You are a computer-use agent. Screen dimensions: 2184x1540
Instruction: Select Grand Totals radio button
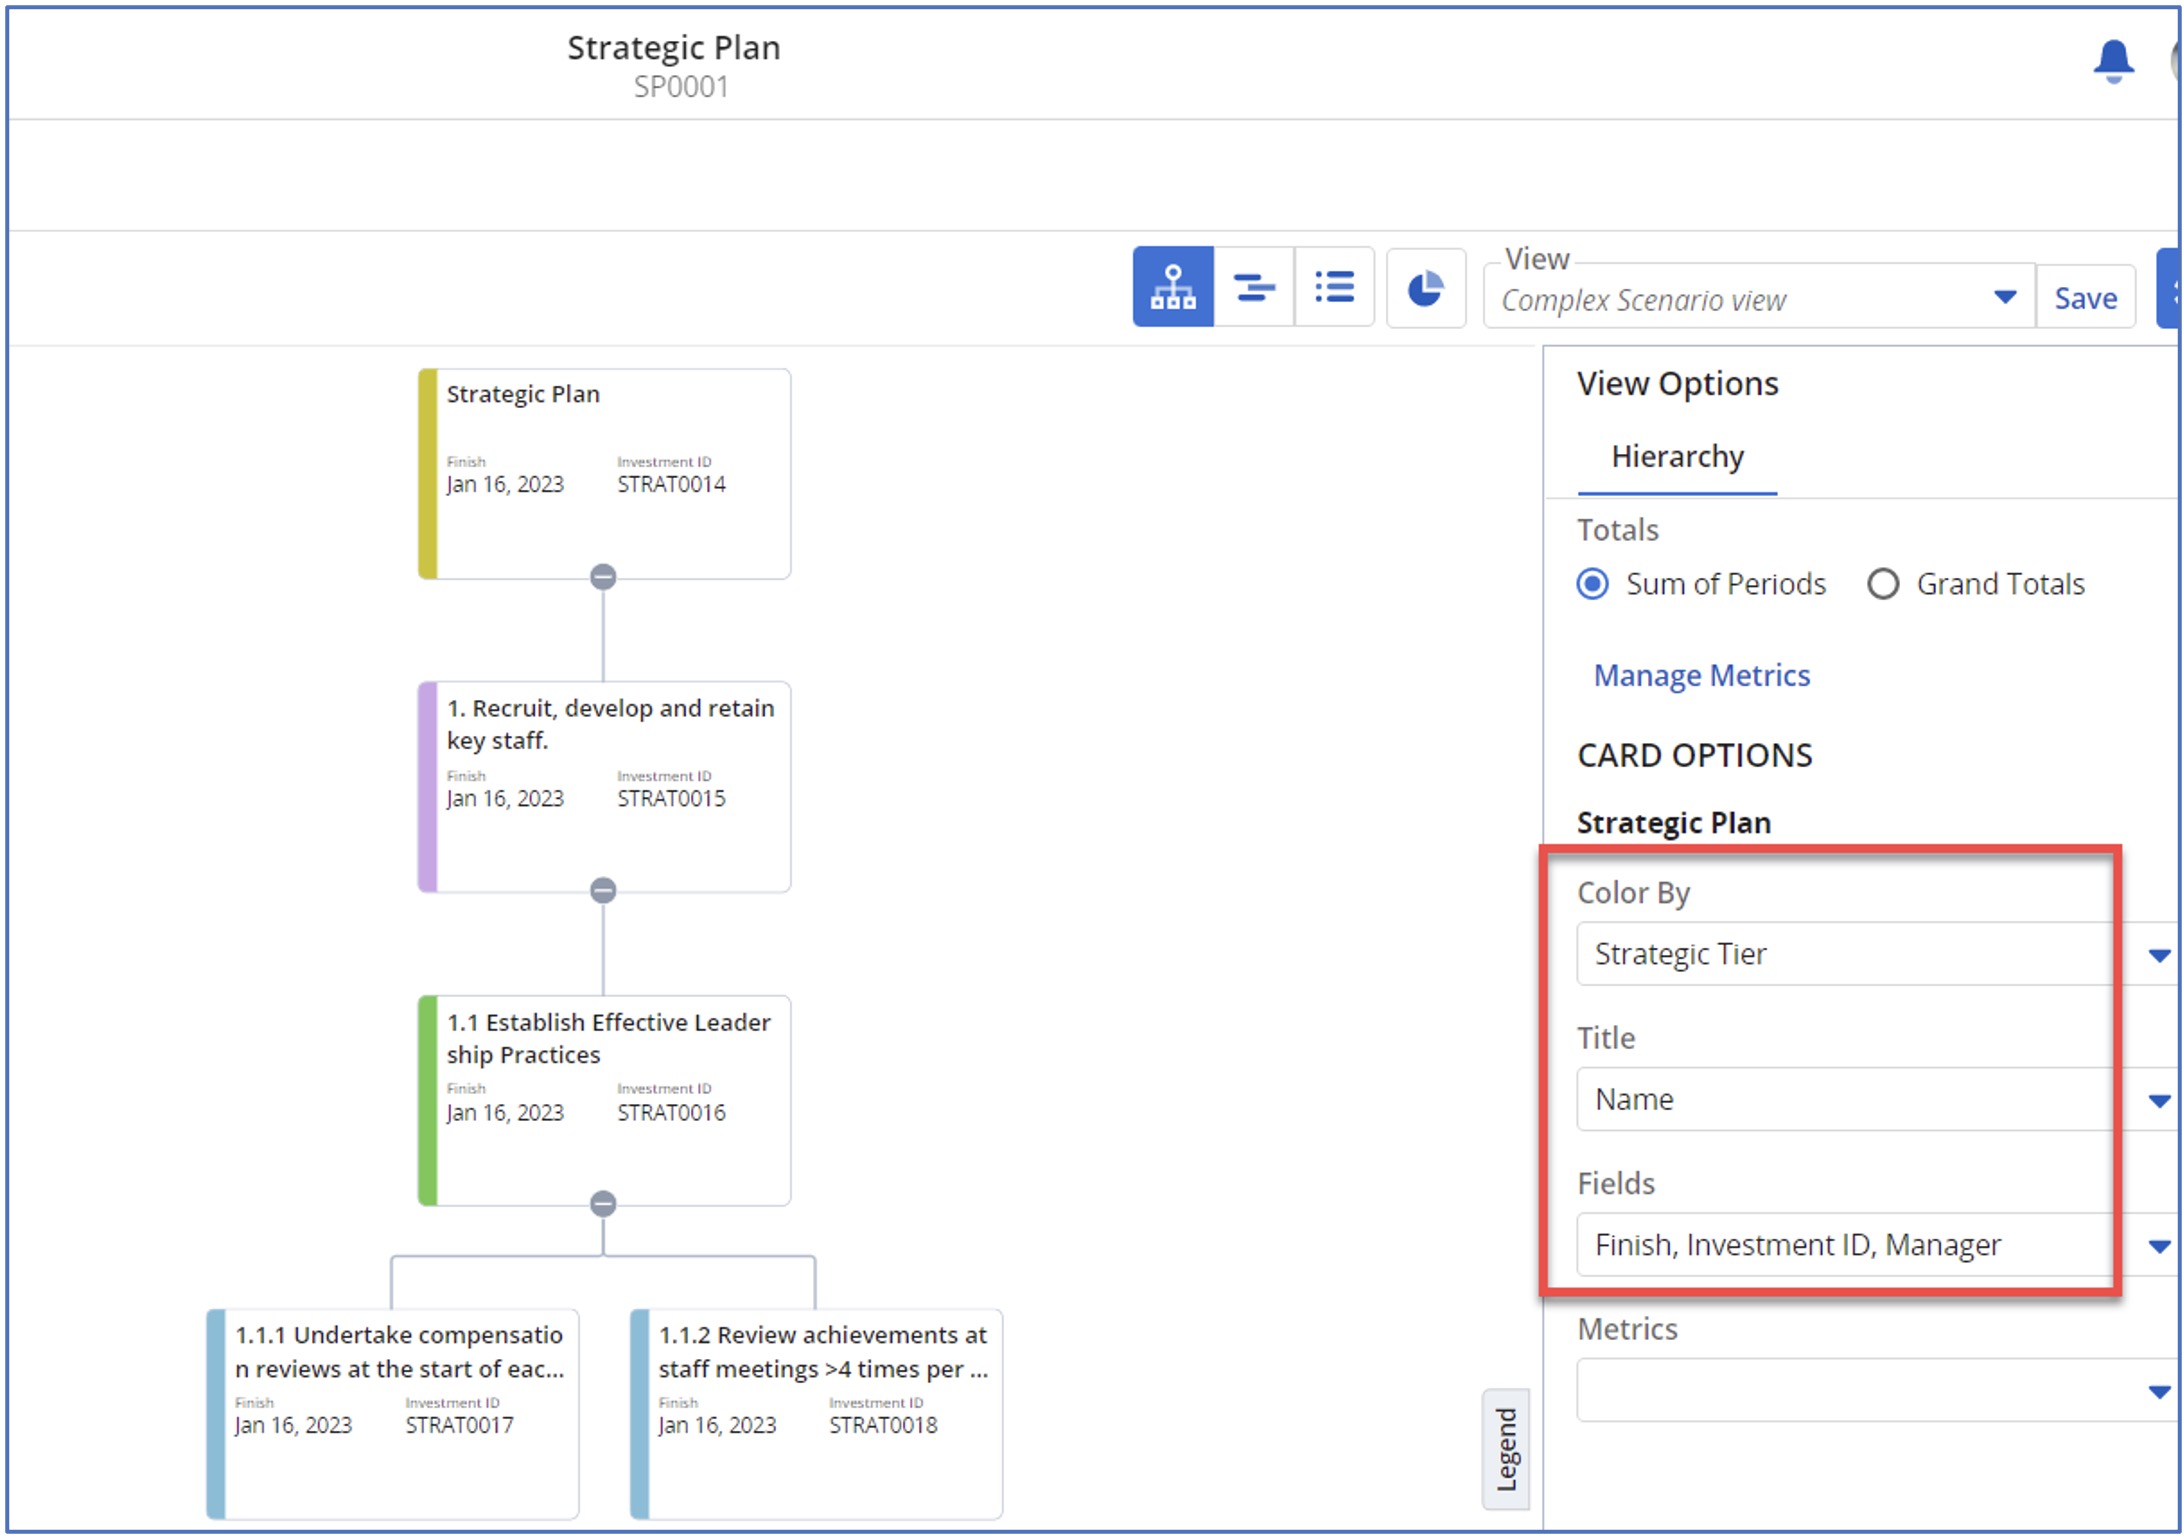click(1883, 584)
